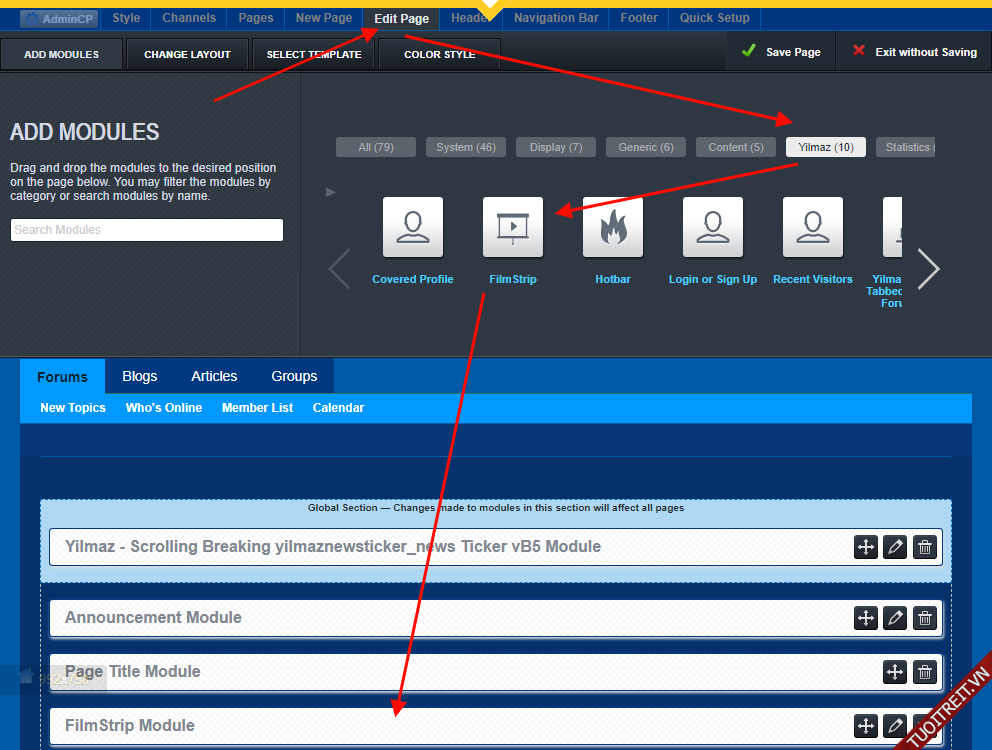Show All (79) modules filter
This screenshot has width=992, height=750.
[x=376, y=147]
